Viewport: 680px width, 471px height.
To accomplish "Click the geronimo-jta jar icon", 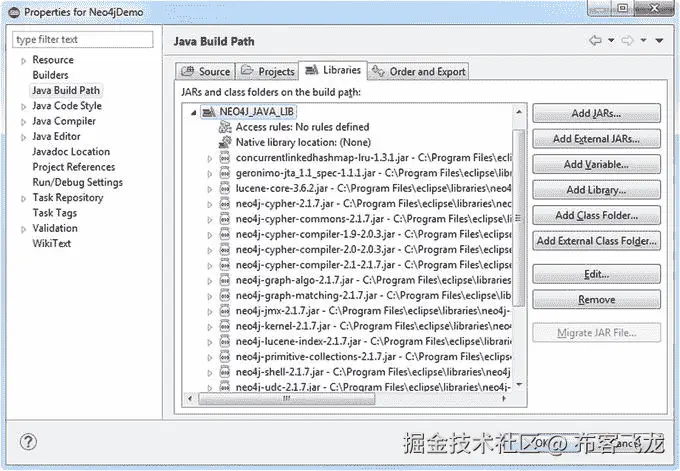I will [225, 173].
